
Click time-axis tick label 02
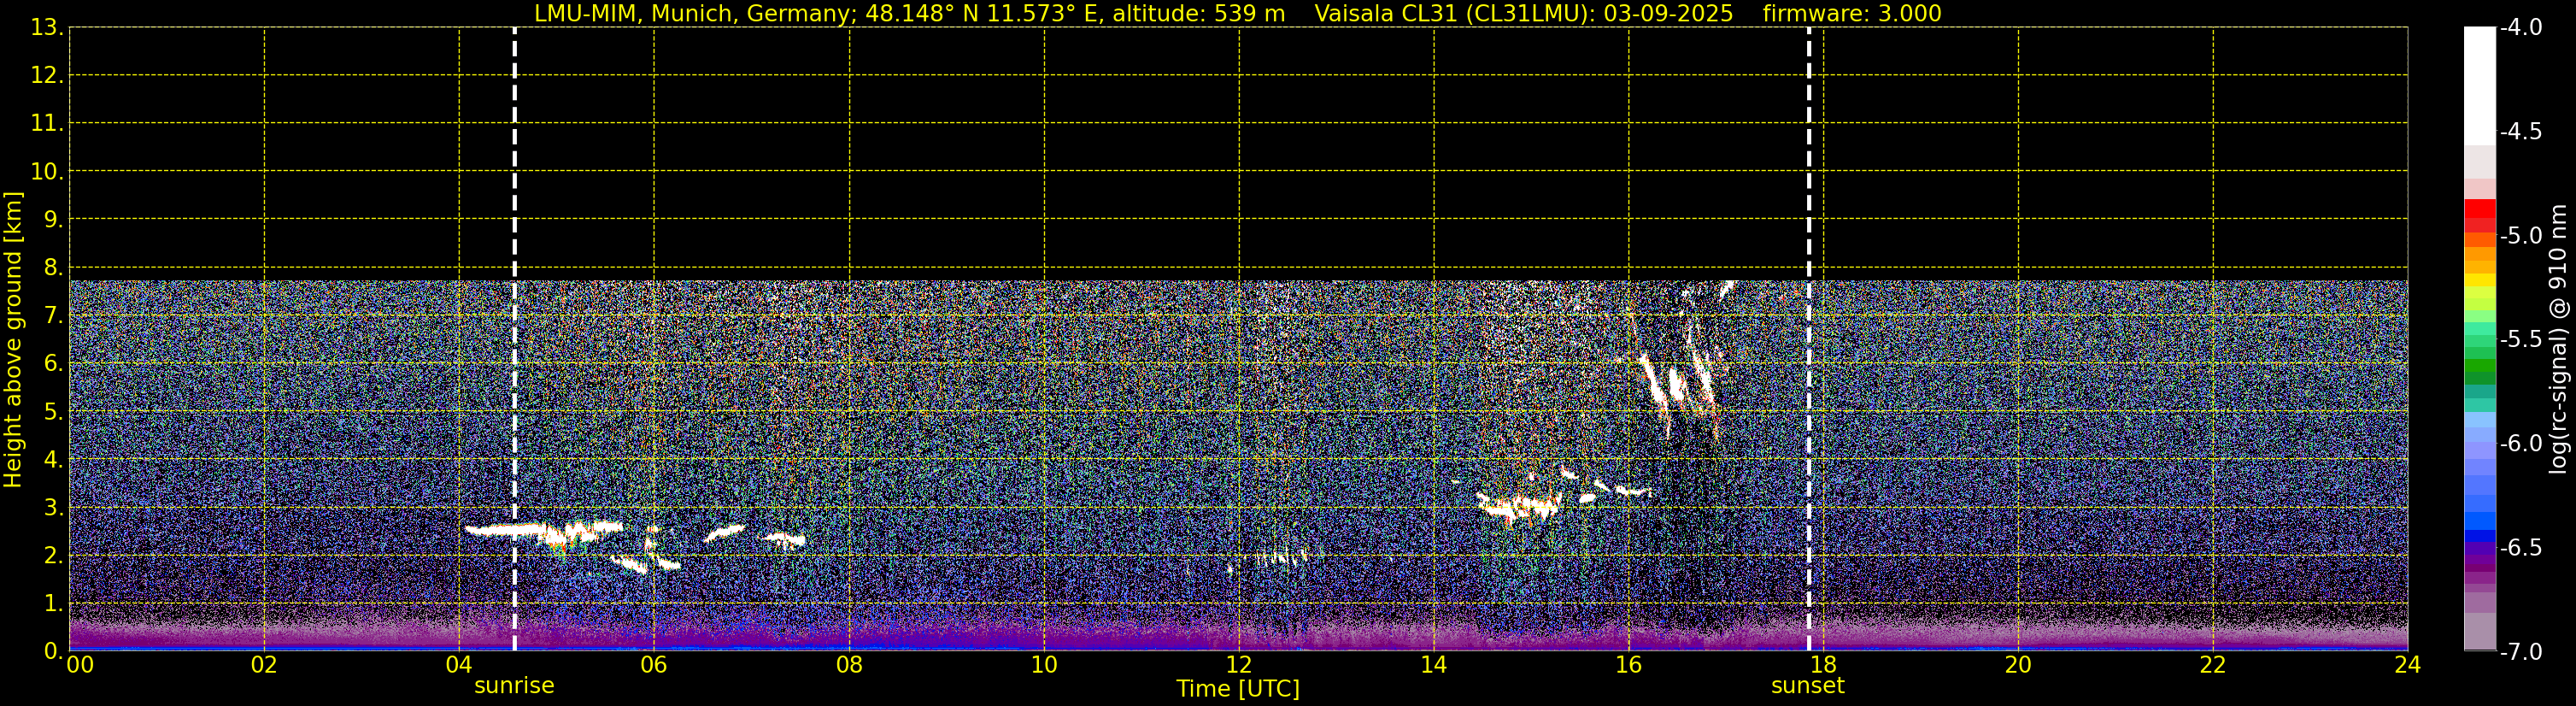[x=264, y=665]
